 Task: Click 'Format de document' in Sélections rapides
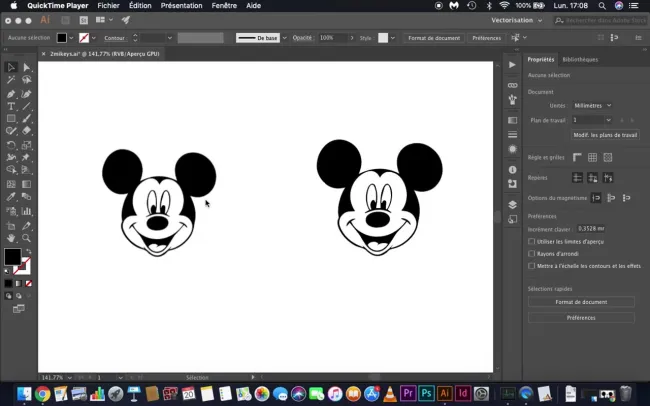point(581,302)
